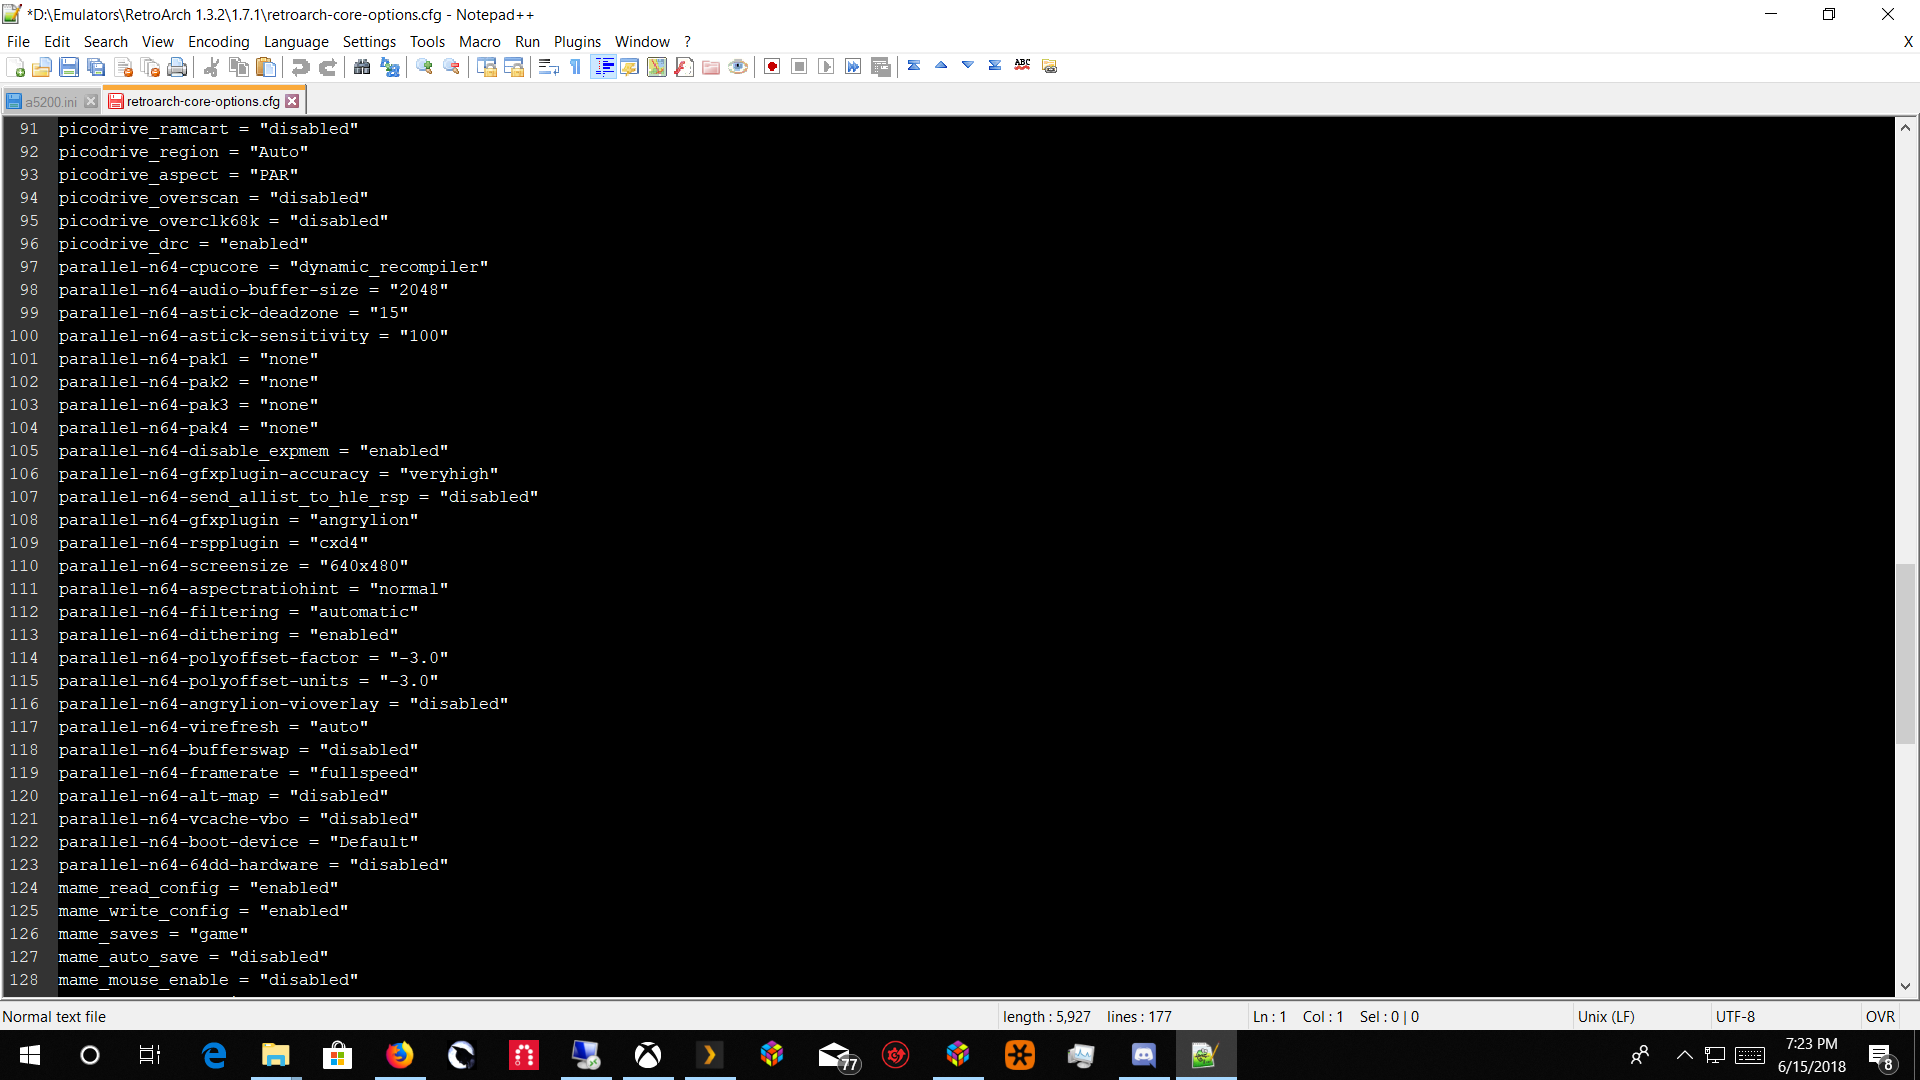Toggle word wrap toolbar icon
The height and width of the screenshot is (1080, 1920).
pos(548,67)
